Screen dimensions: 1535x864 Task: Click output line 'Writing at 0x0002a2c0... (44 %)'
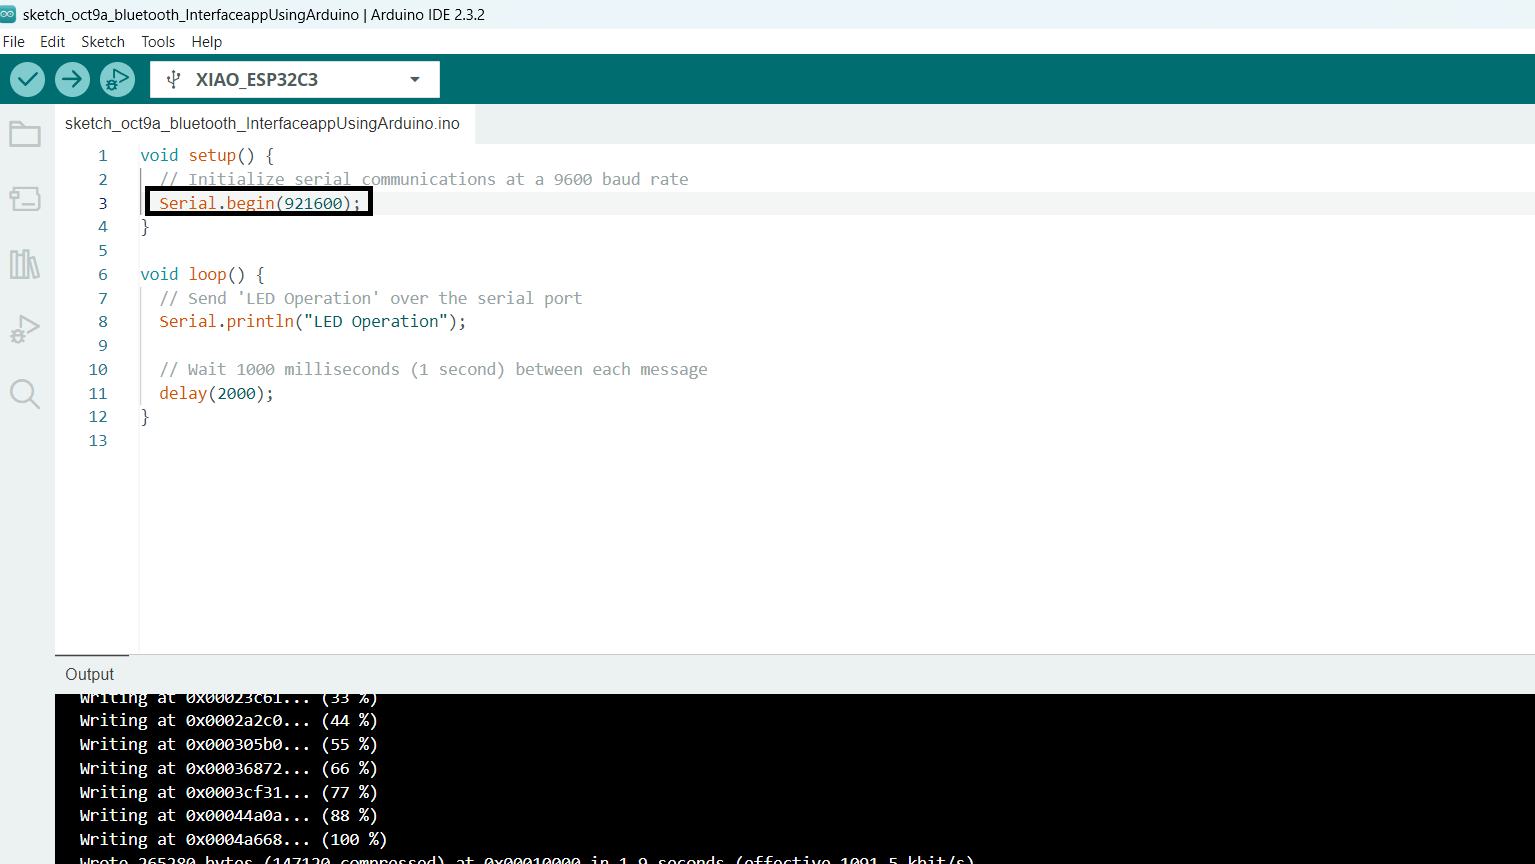click(x=229, y=720)
